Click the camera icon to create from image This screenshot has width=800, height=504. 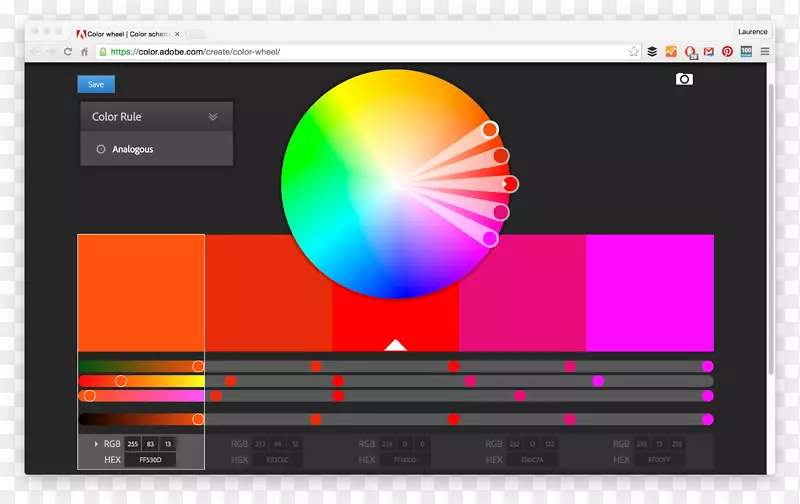click(684, 79)
